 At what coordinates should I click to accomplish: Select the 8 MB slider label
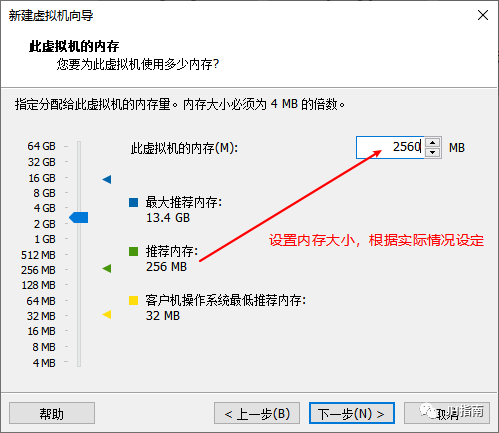(44, 347)
